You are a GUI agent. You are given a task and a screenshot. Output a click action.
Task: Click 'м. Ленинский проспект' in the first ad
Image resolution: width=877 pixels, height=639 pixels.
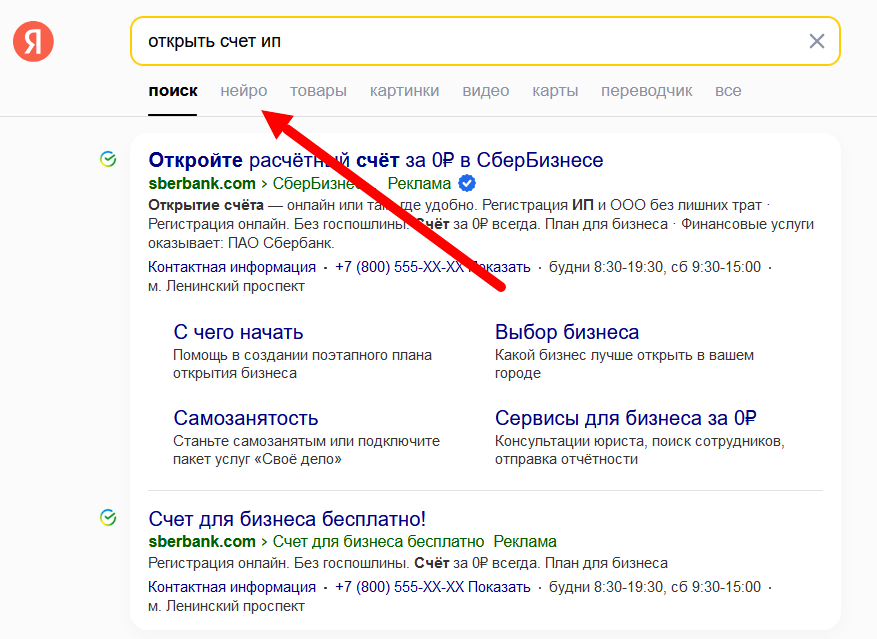[227, 286]
